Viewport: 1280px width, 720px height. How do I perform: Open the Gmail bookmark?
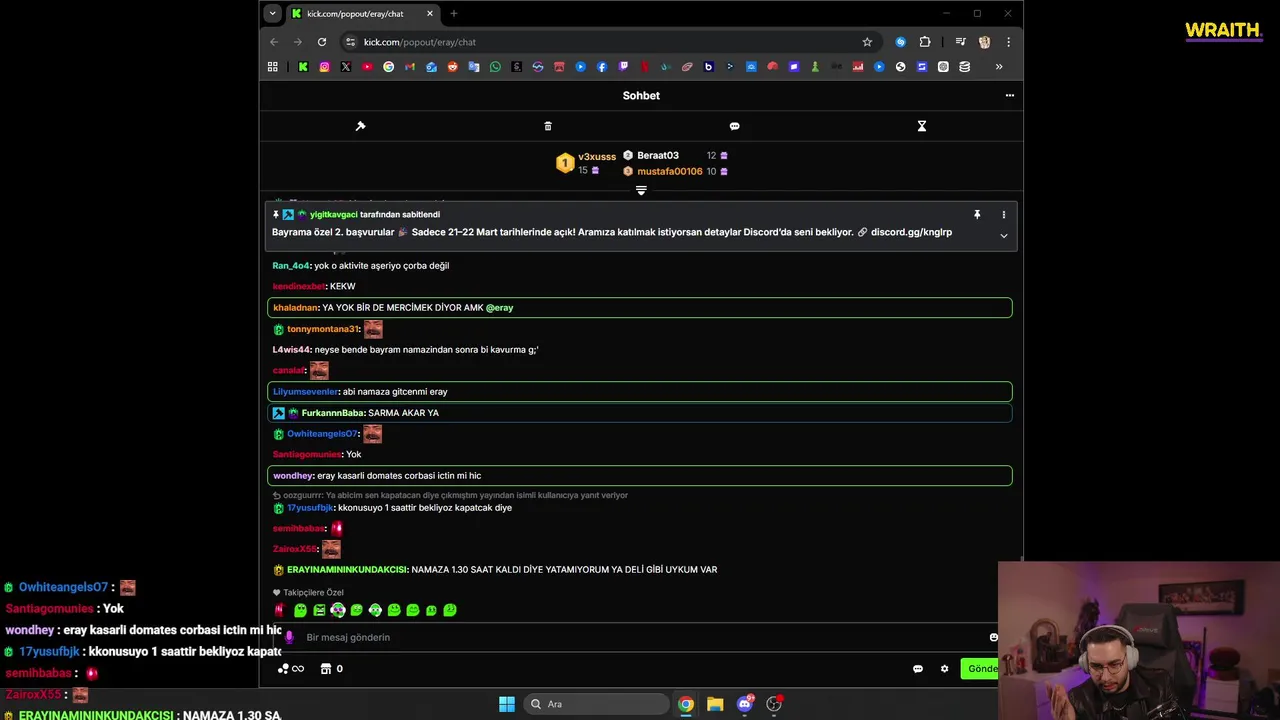tap(410, 67)
